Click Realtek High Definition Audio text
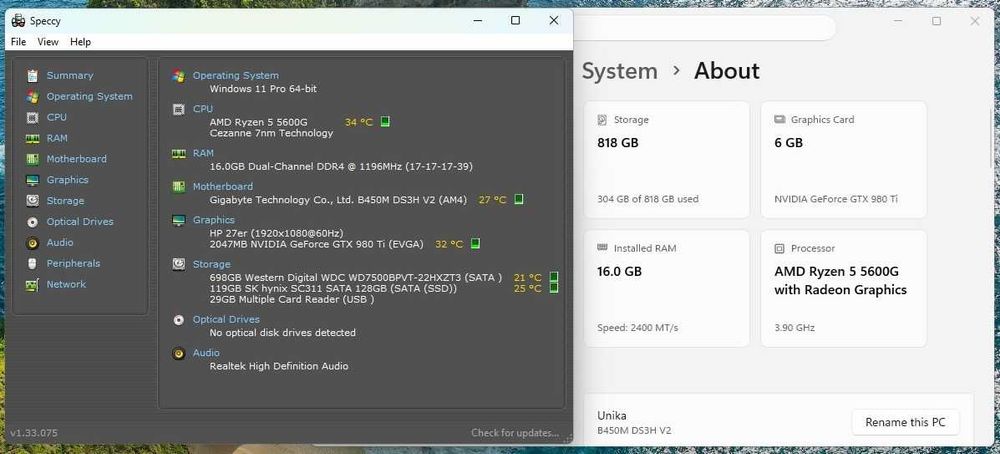 click(279, 366)
